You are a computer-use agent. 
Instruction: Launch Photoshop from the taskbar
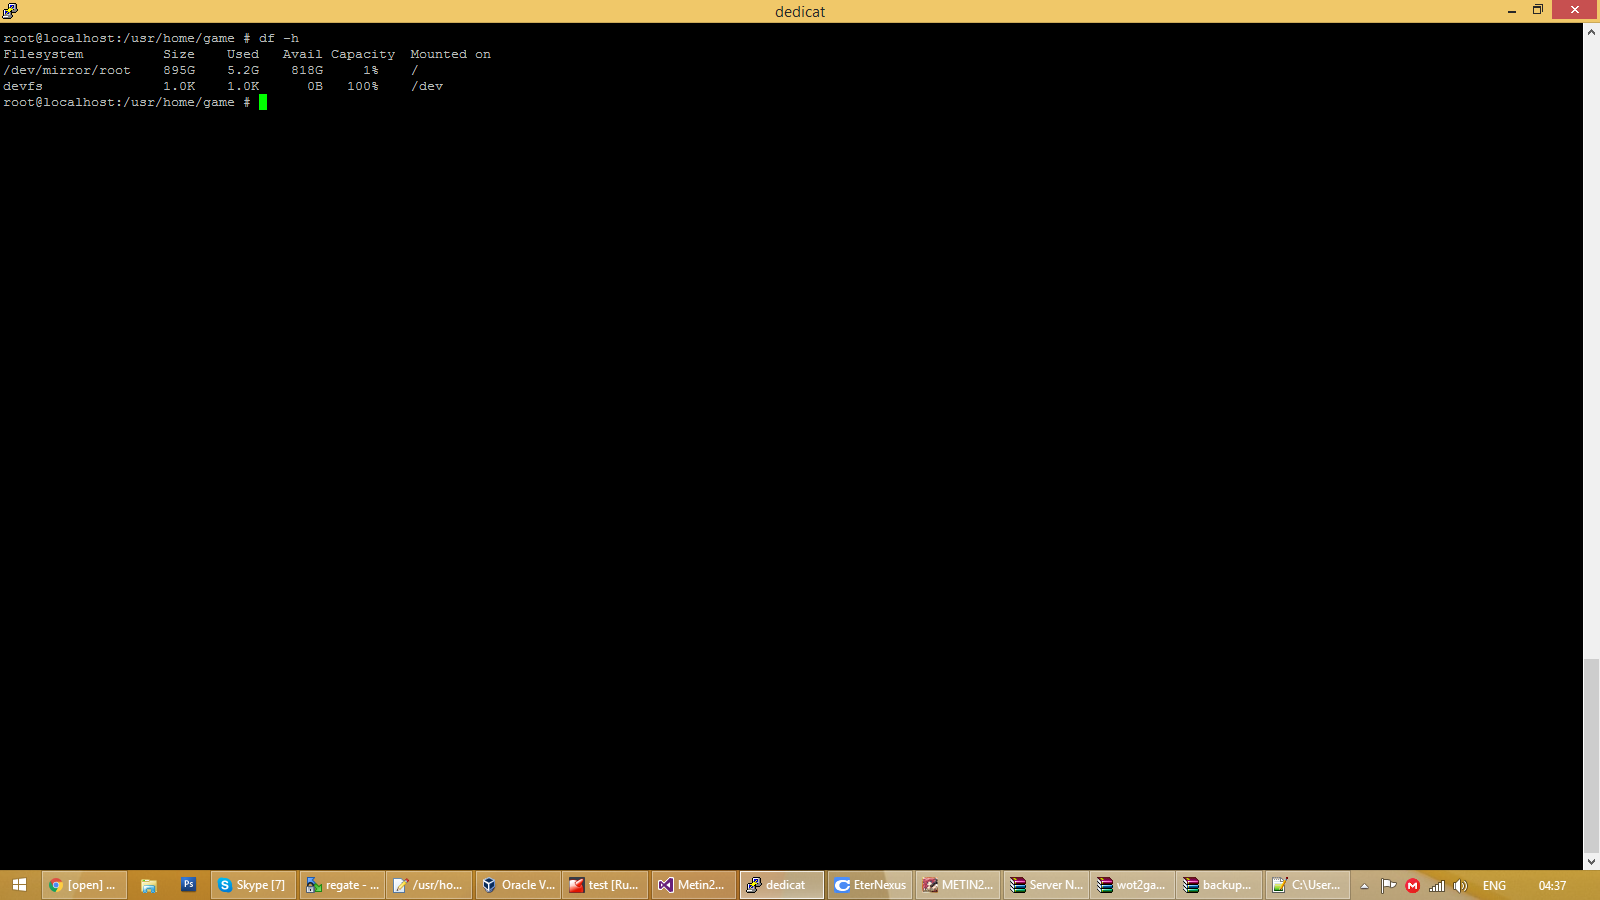tap(188, 885)
